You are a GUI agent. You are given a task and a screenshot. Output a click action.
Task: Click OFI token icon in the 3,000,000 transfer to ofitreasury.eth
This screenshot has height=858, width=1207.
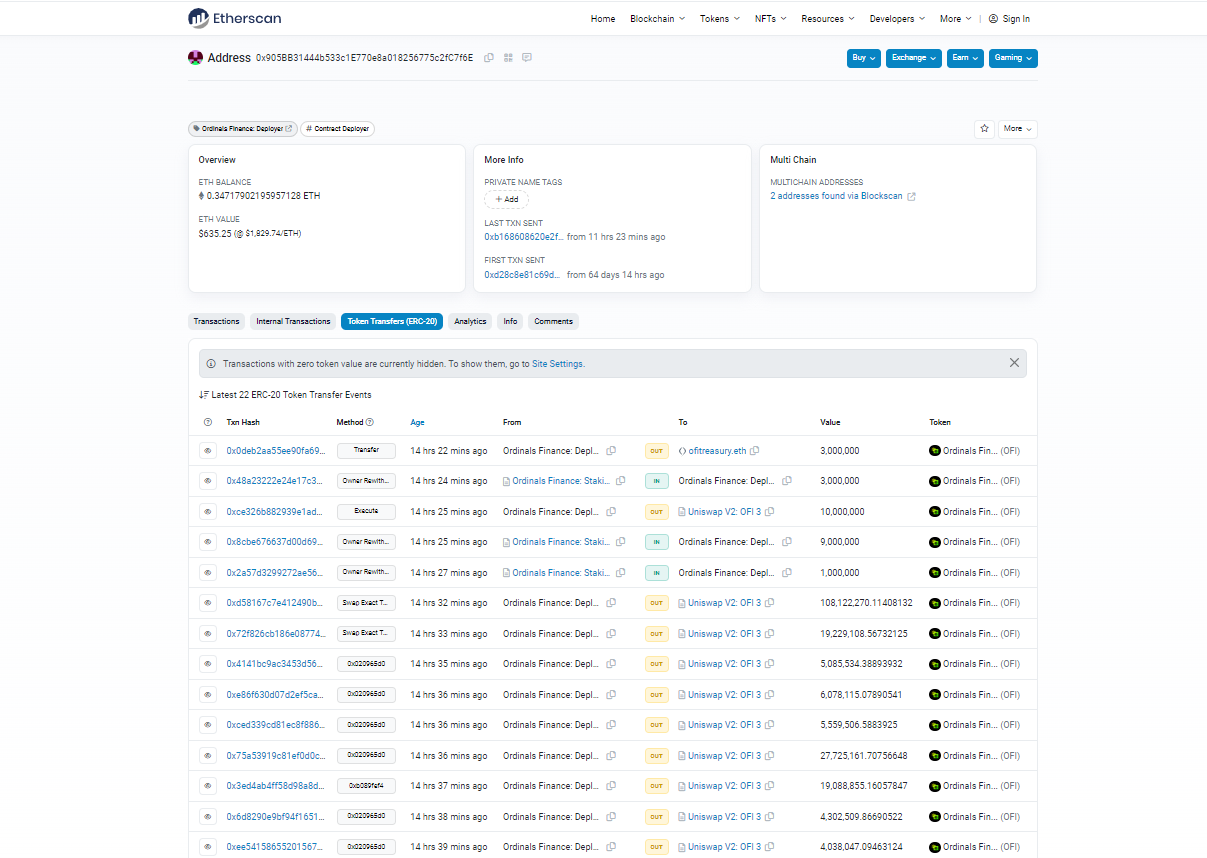click(935, 451)
